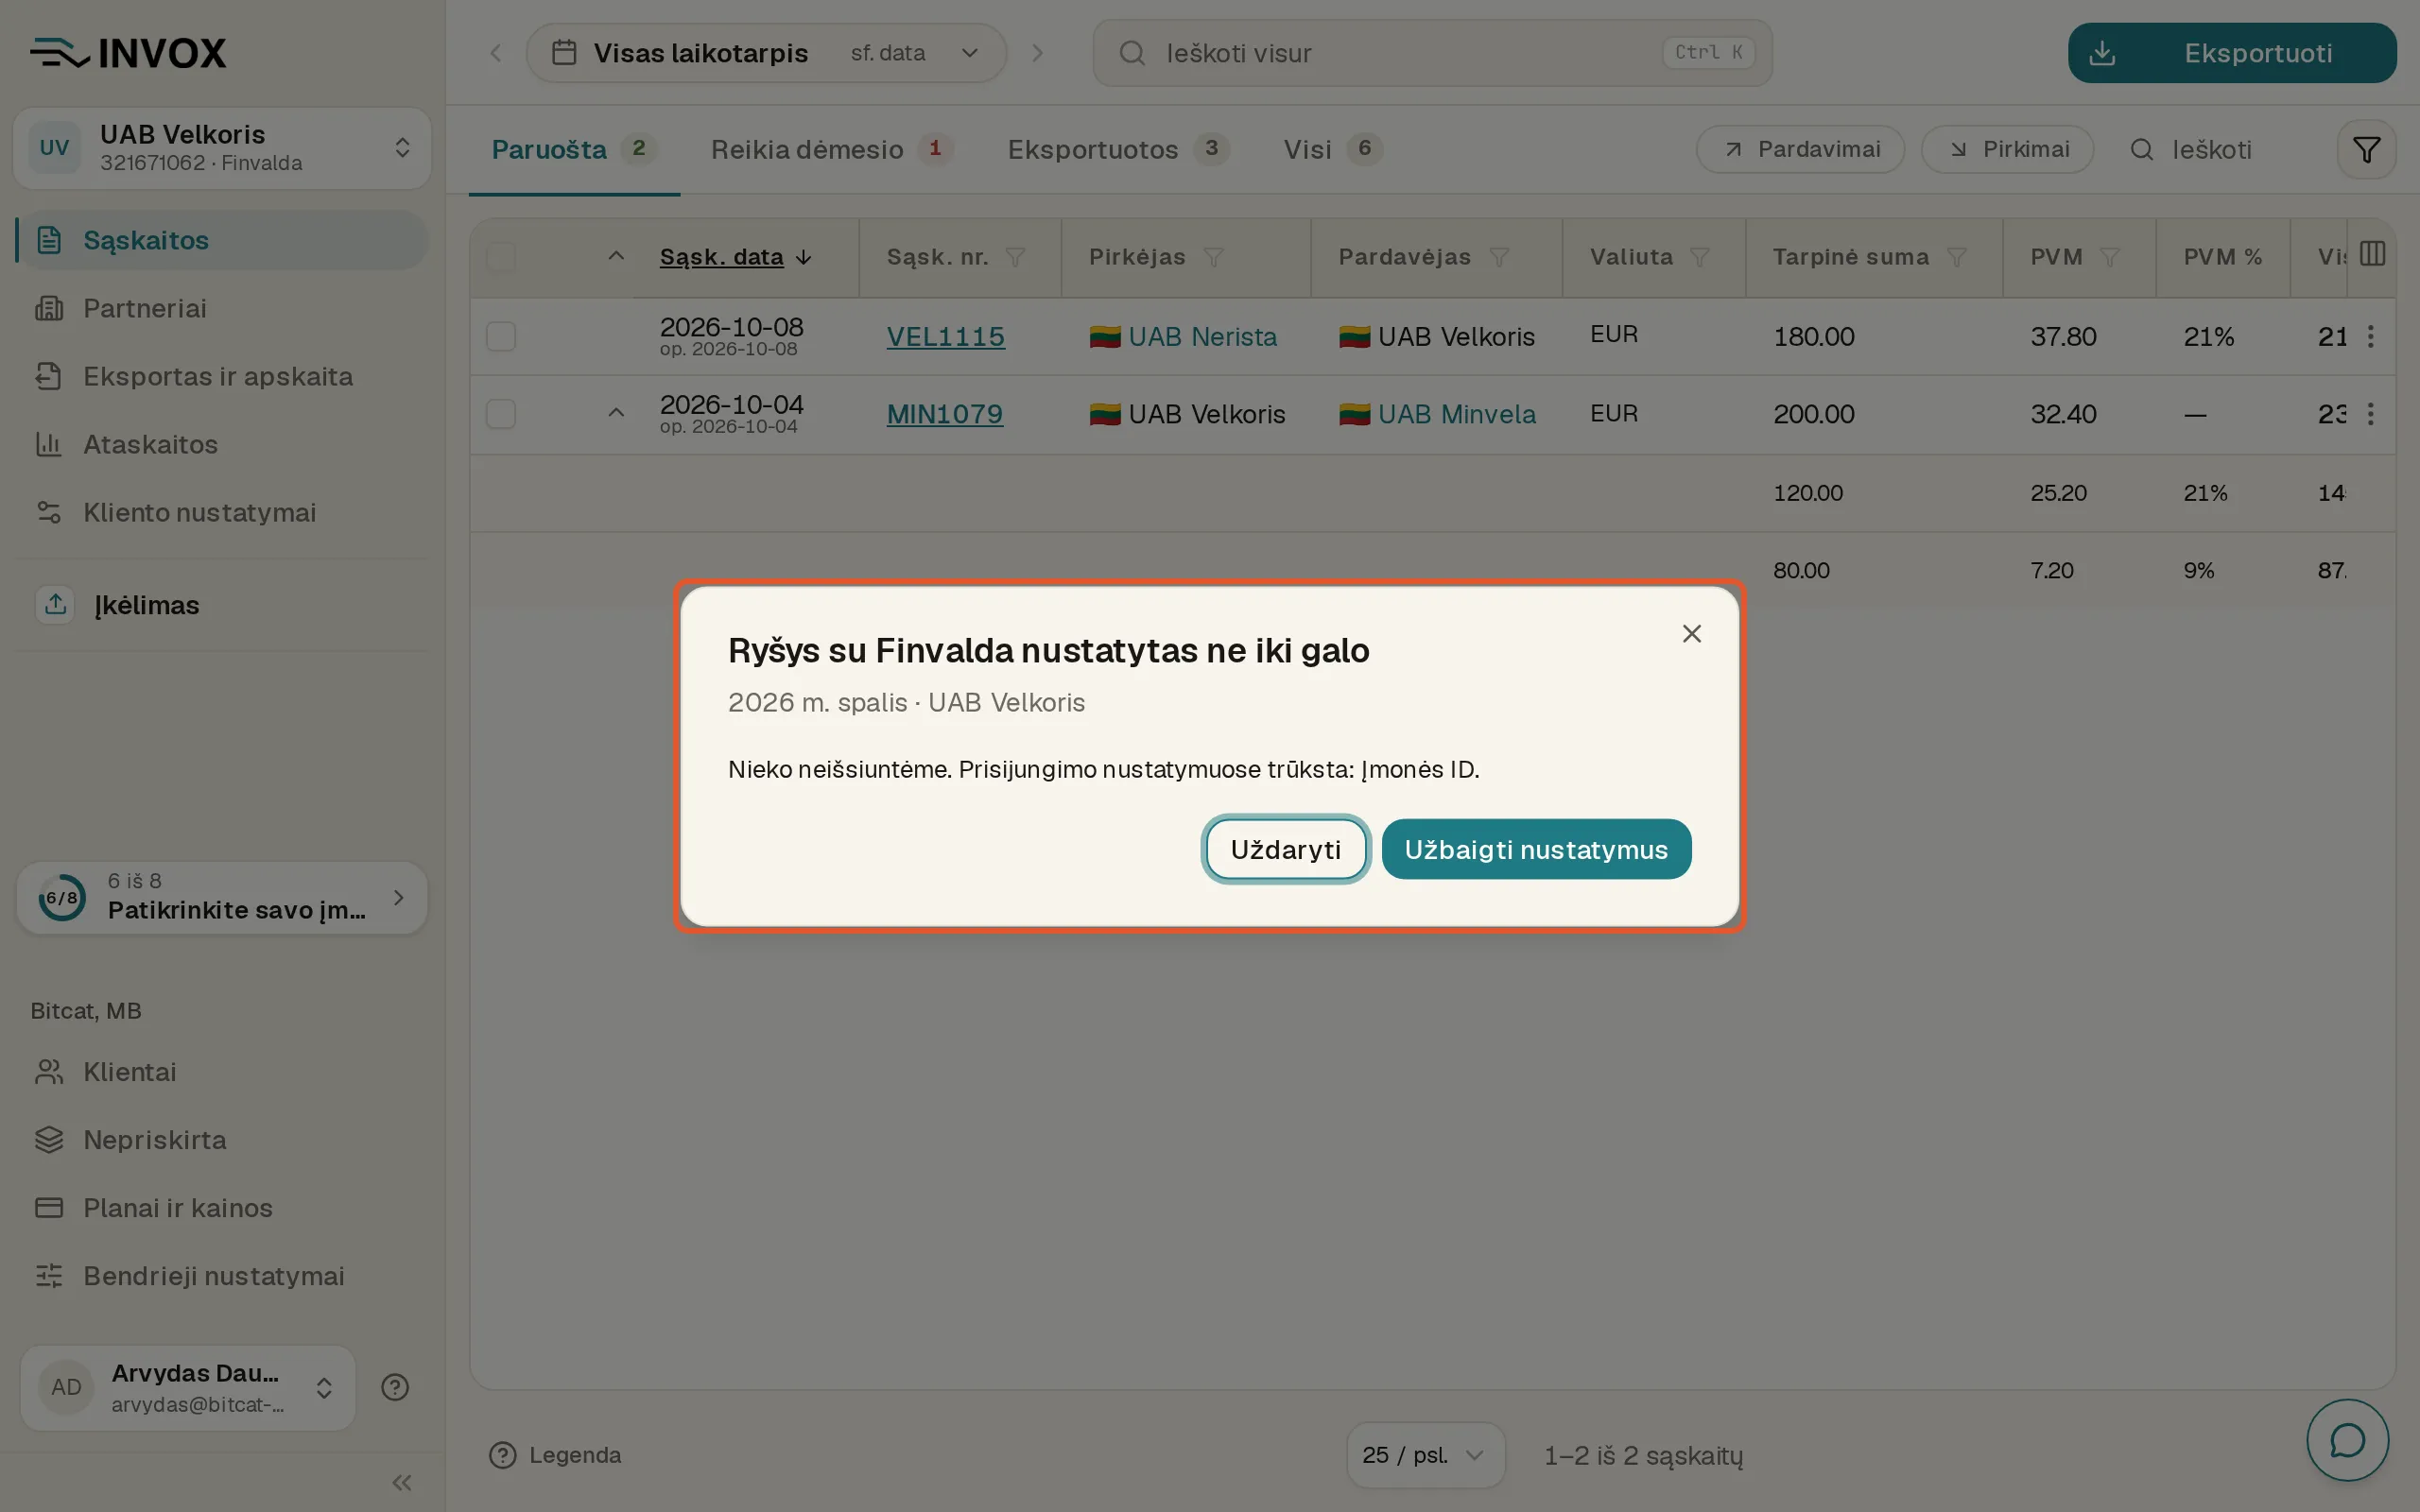This screenshot has height=1512, width=2420.
Task: Close the Finvalda connection dialog with X
Action: pyautogui.click(x=1691, y=634)
